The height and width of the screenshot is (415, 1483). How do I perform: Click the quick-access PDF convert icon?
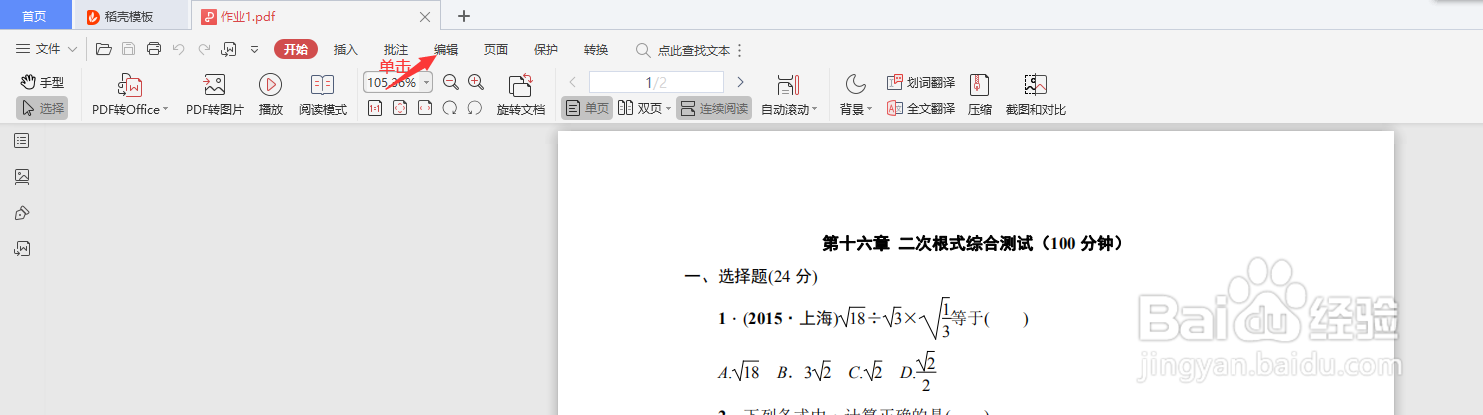click(229, 49)
